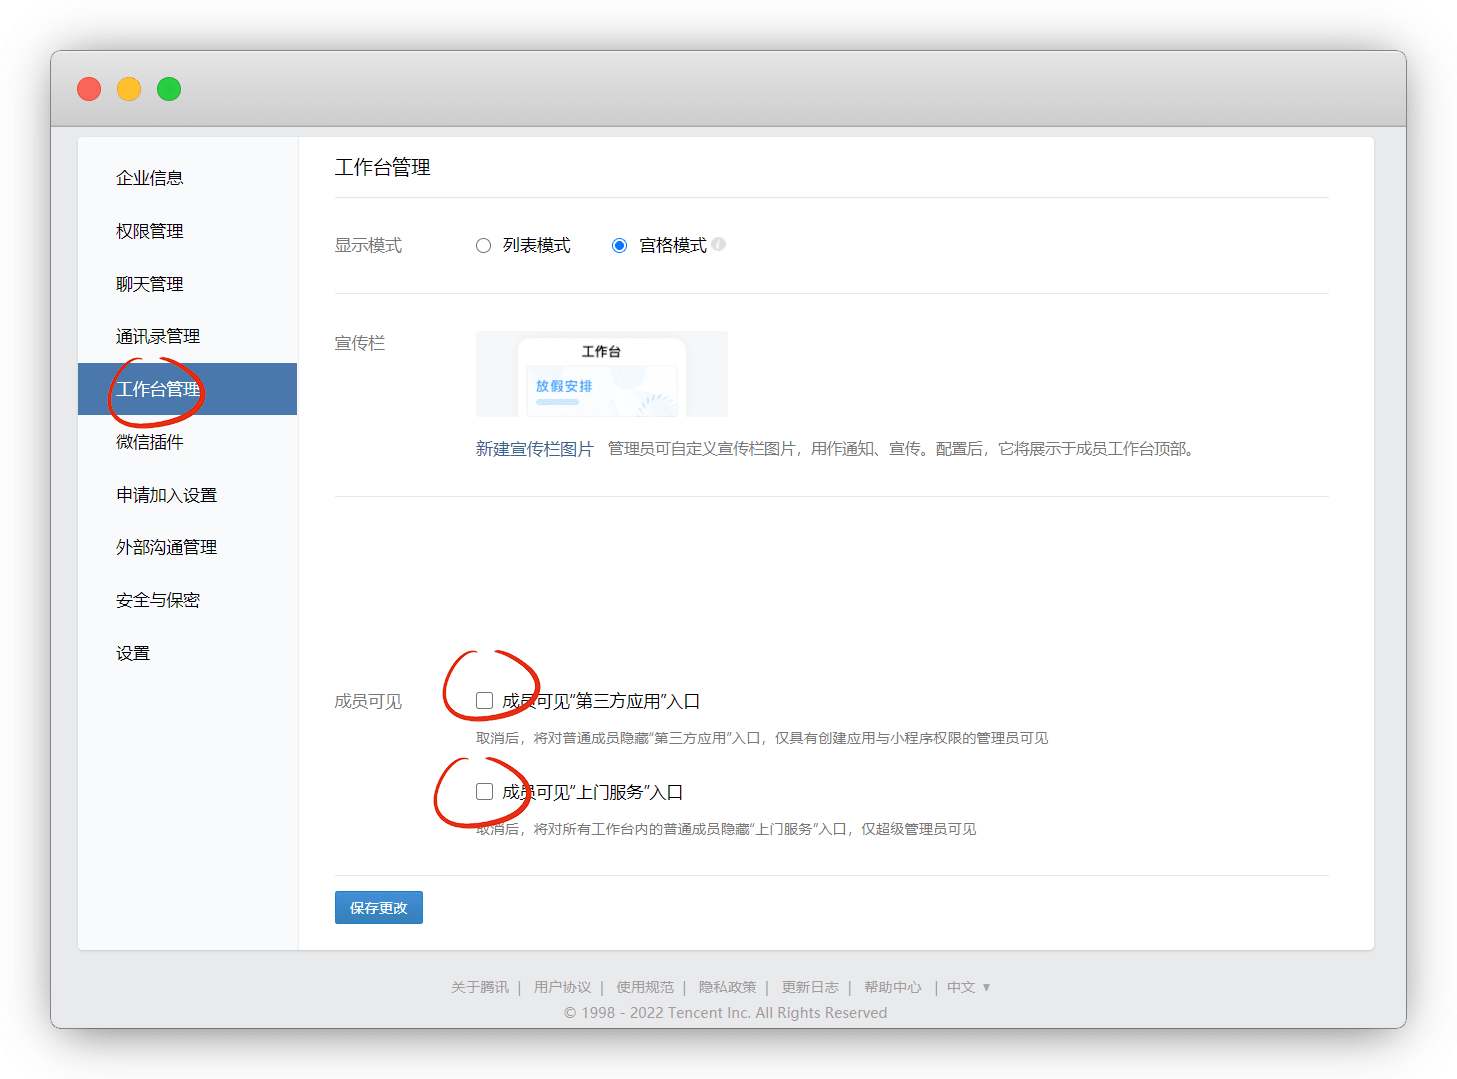1457x1079 pixels.
Task: Open 聊天管理 settings
Action: [150, 284]
